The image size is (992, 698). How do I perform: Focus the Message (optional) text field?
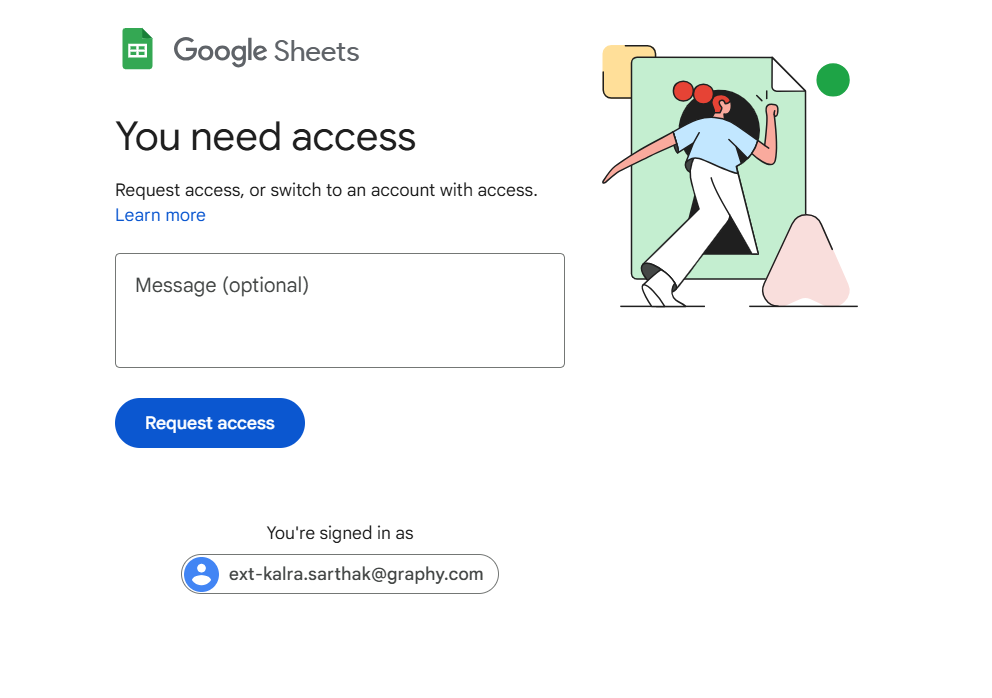(340, 310)
